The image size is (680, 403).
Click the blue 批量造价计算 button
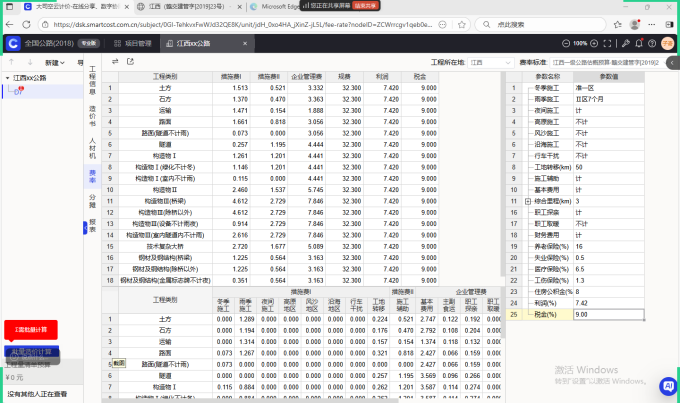(30, 353)
